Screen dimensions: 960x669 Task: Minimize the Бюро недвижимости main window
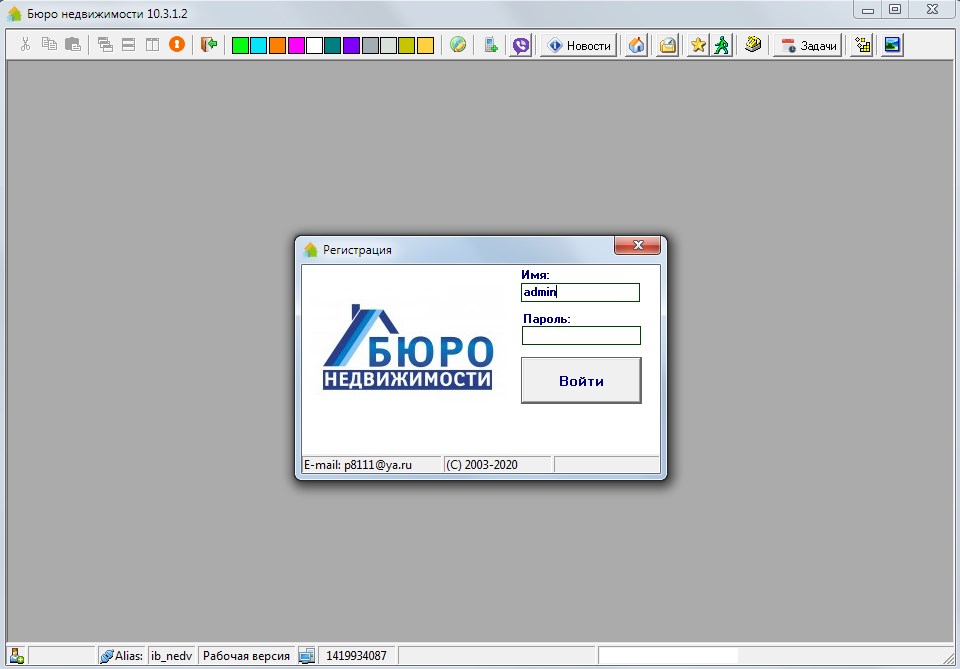coord(868,10)
